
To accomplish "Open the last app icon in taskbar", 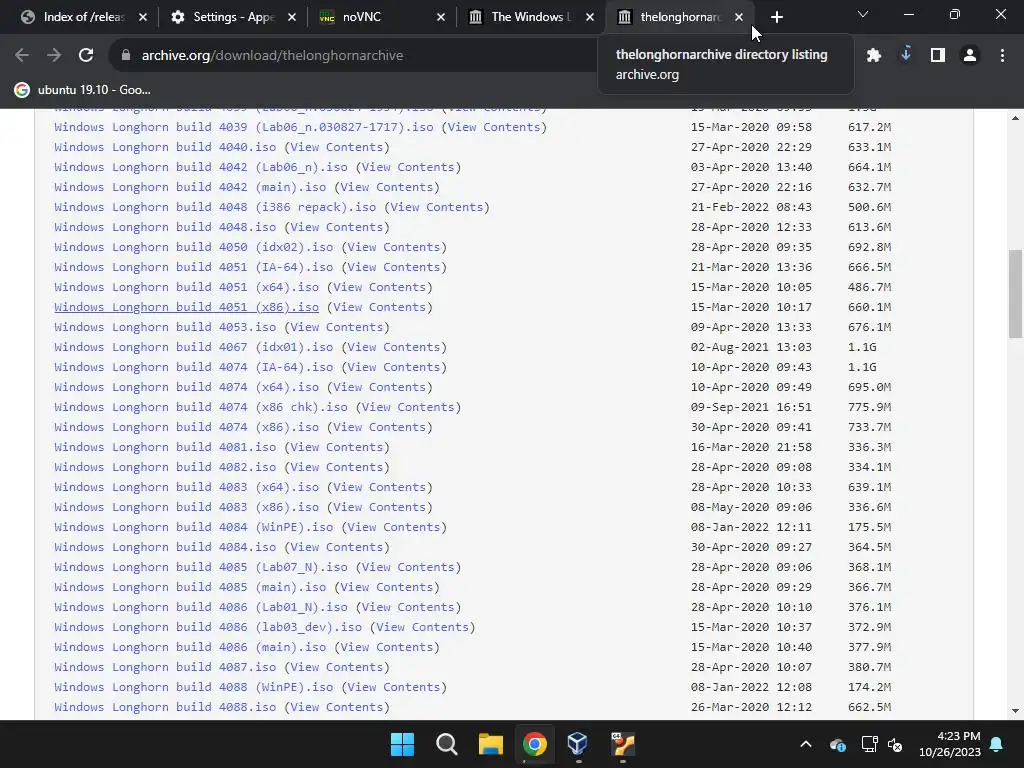I will 623,744.
